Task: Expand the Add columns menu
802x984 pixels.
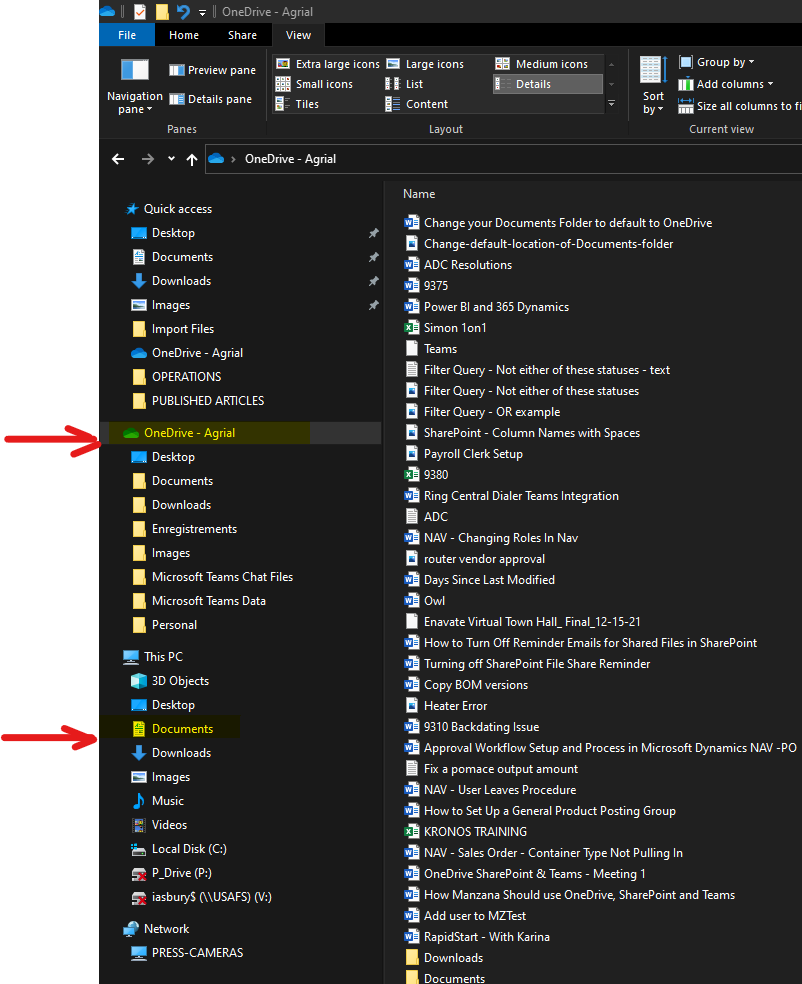Action: tap(726, 84)
